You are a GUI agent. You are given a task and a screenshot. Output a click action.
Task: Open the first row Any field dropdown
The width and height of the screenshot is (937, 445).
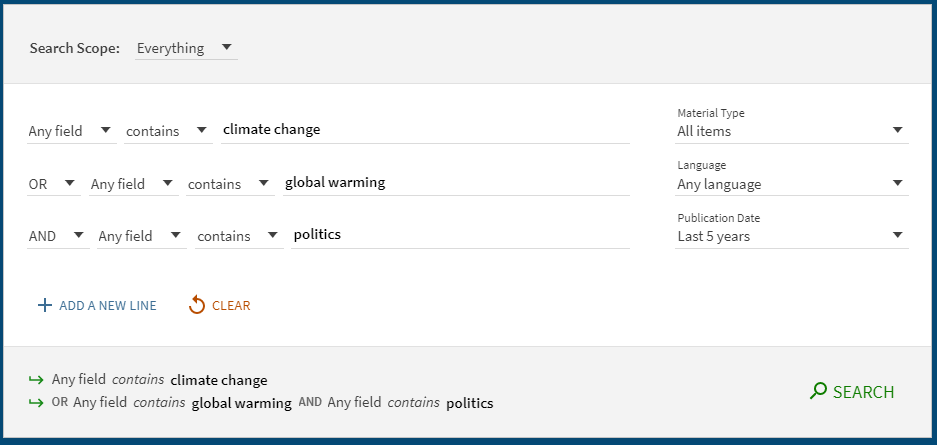pyautogui.click(x=69, y=130)
